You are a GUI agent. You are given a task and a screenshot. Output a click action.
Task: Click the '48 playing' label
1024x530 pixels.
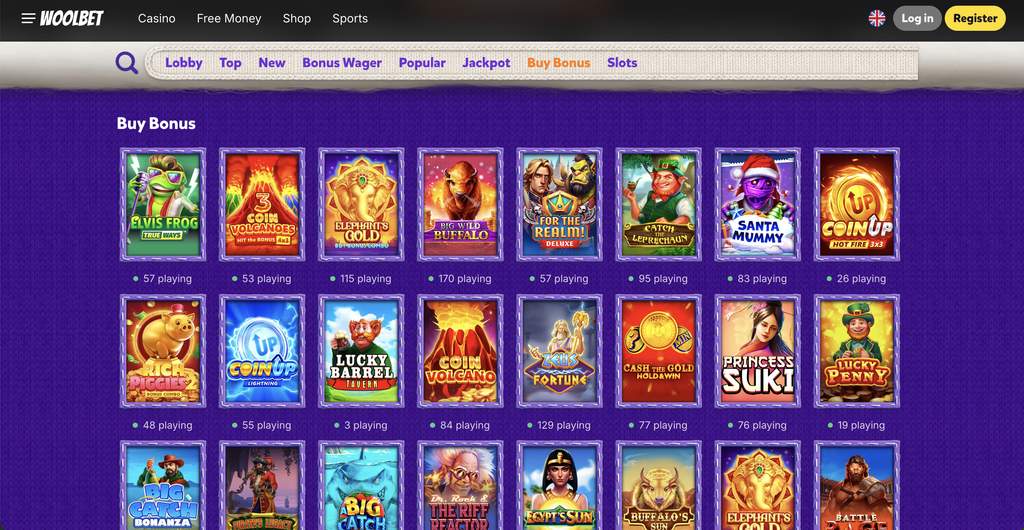[167, 426]
